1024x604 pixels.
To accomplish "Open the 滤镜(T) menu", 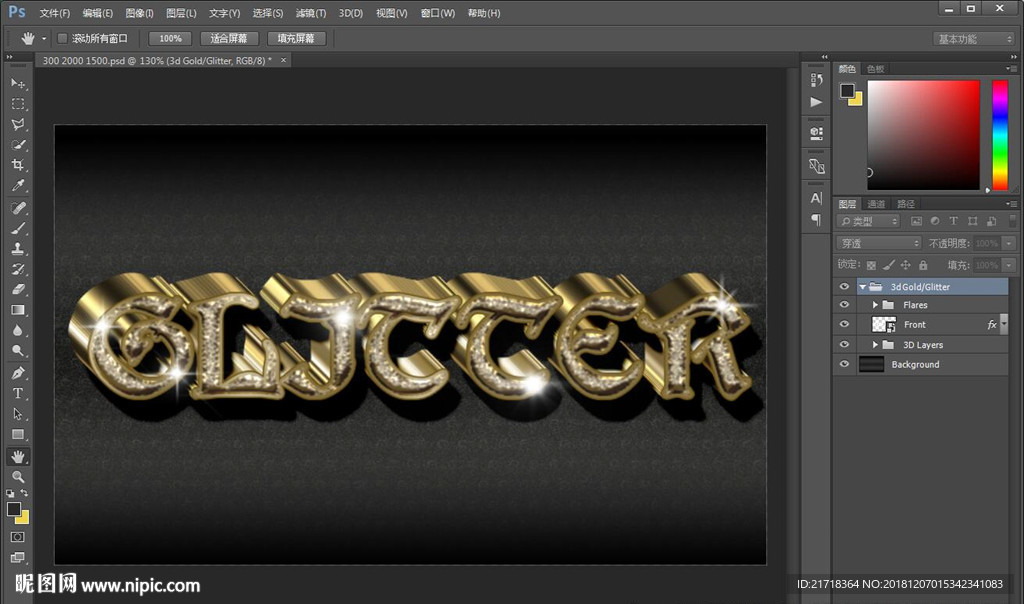I will coord(311,13).
